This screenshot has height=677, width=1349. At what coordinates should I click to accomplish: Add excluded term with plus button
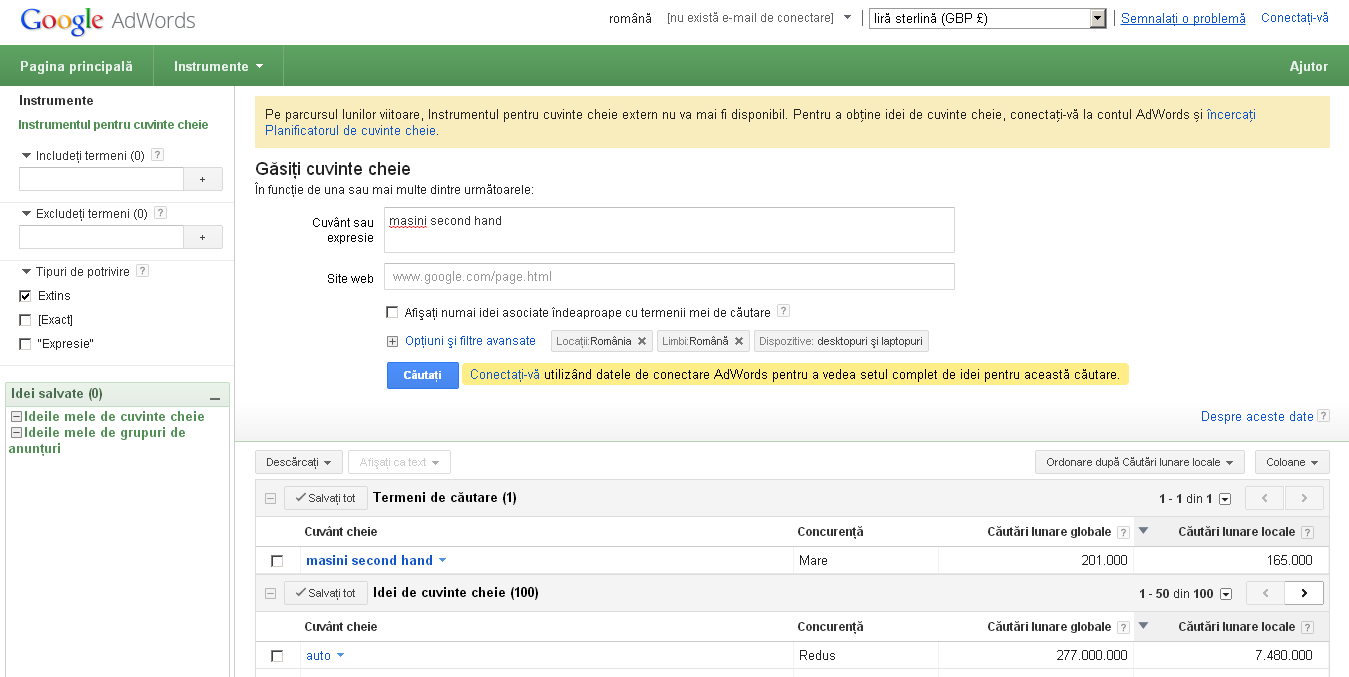[x=203, y=237]
